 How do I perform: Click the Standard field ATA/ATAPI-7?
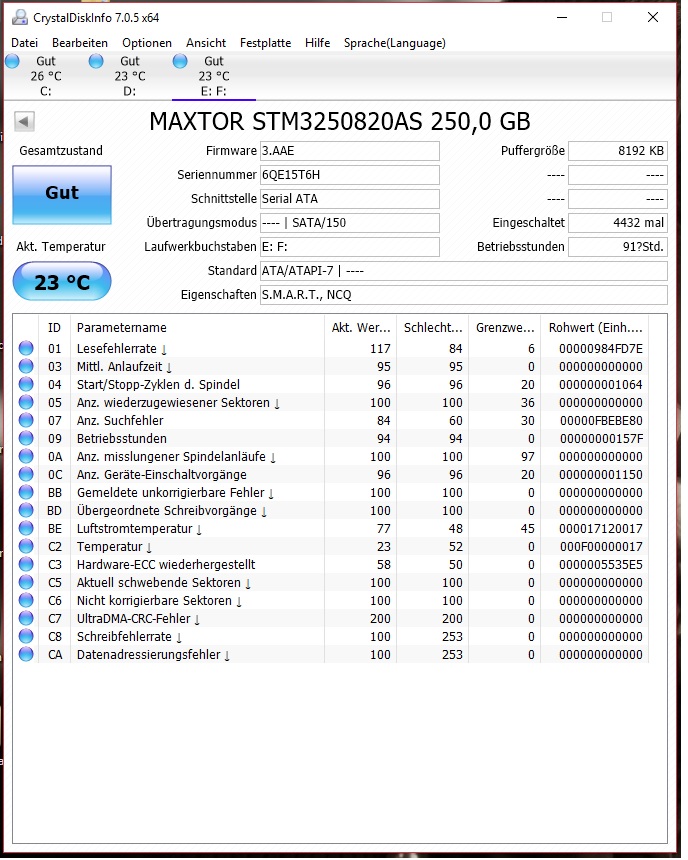(464, 271)
